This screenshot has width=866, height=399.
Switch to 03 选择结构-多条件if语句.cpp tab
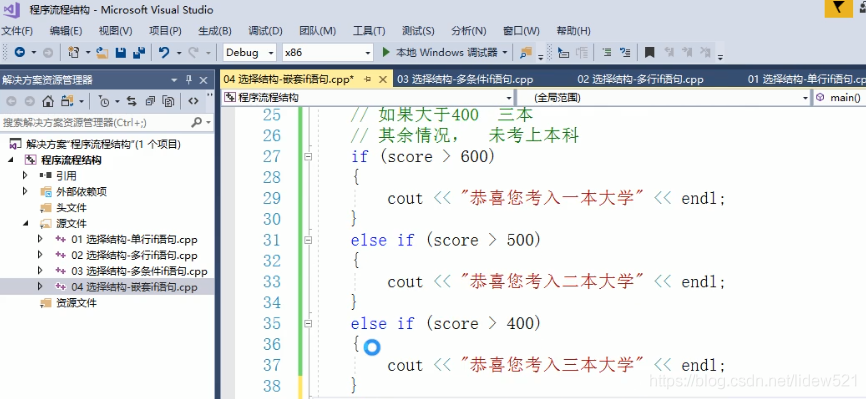click(465, 80)
